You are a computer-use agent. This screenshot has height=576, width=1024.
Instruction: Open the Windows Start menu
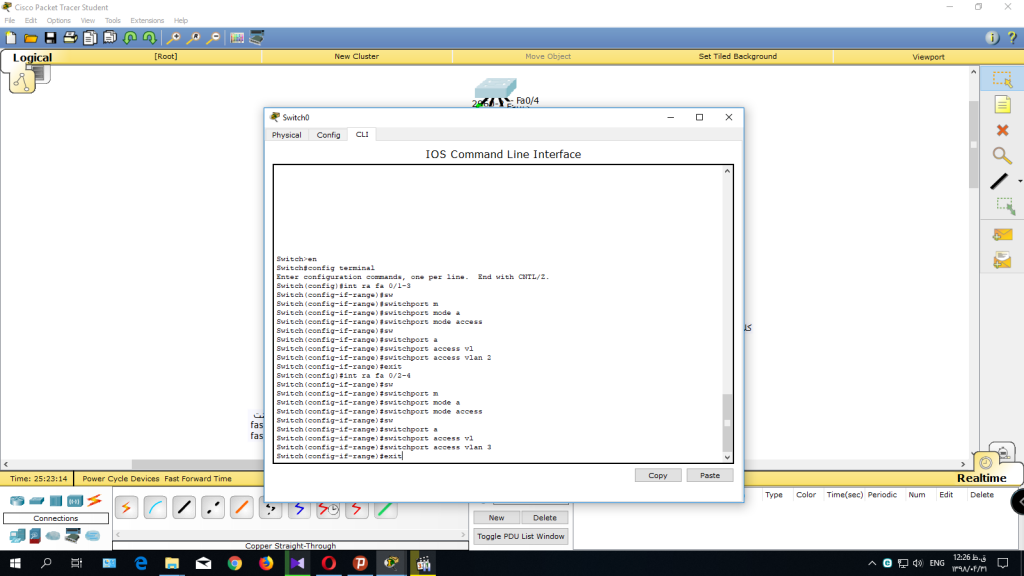[x=15, y=563]
